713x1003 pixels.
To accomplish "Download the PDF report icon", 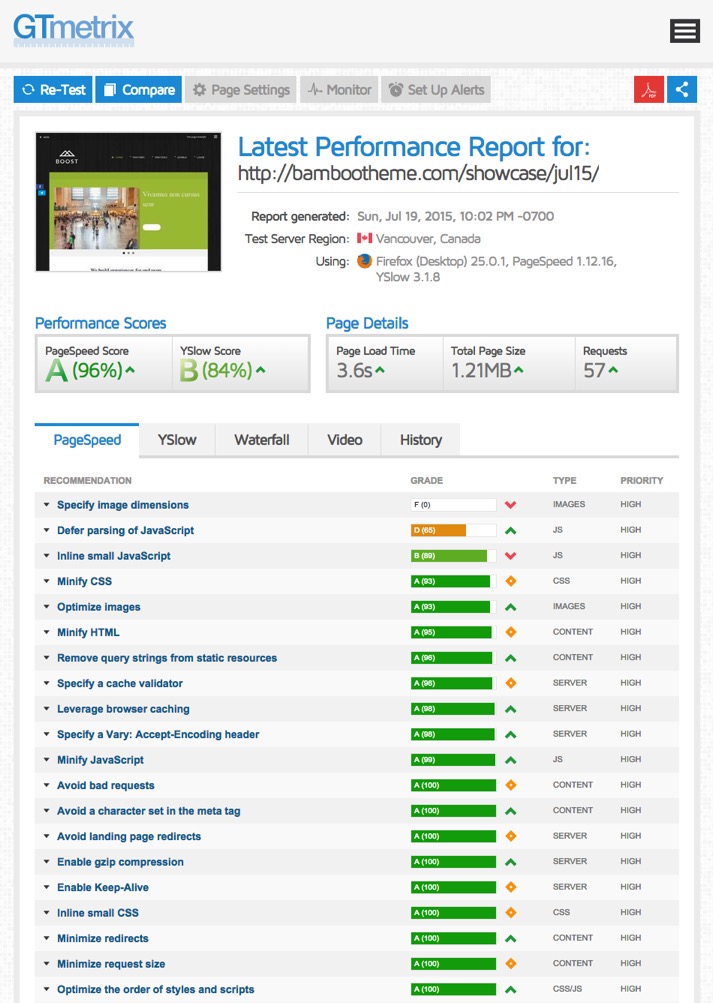I will (x=649, y=90).
